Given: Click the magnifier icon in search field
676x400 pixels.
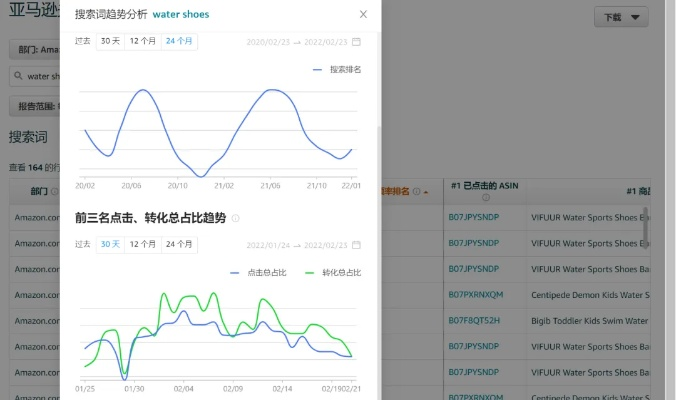Looking at the screenshot, I should 18,75.
